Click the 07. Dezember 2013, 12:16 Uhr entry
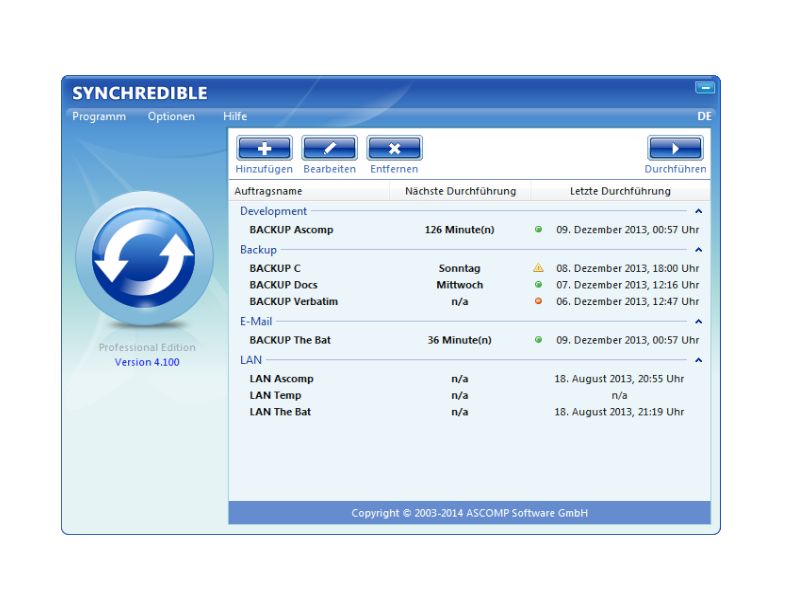 pyautogui.click(x=628, y=285)
